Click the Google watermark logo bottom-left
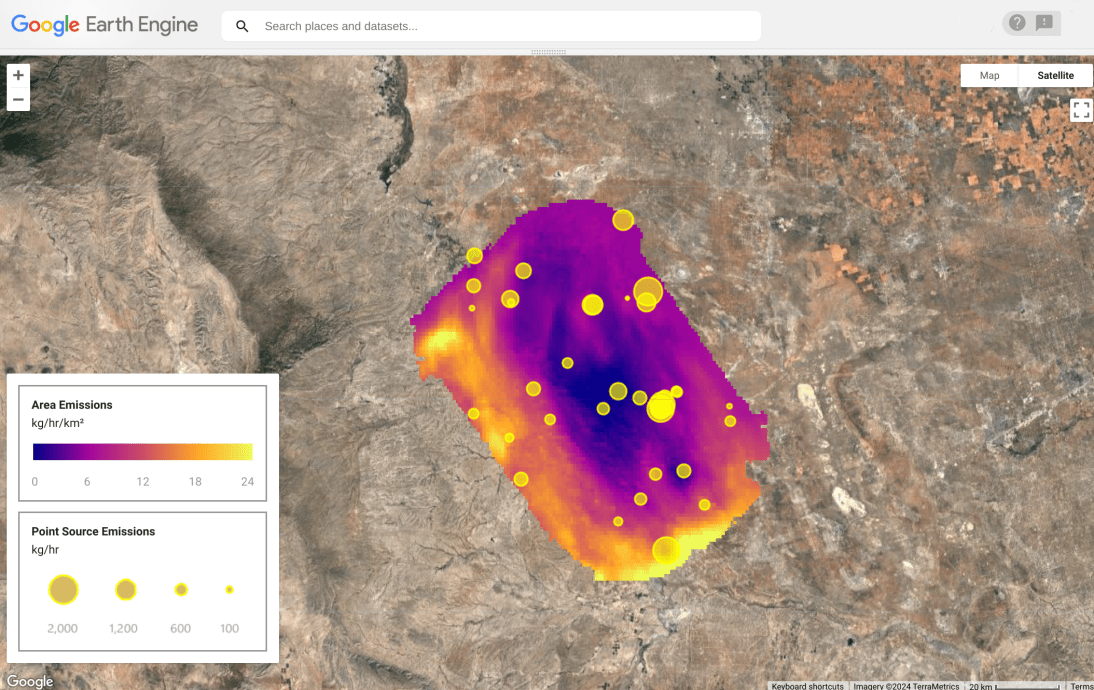 click(30, 681)
